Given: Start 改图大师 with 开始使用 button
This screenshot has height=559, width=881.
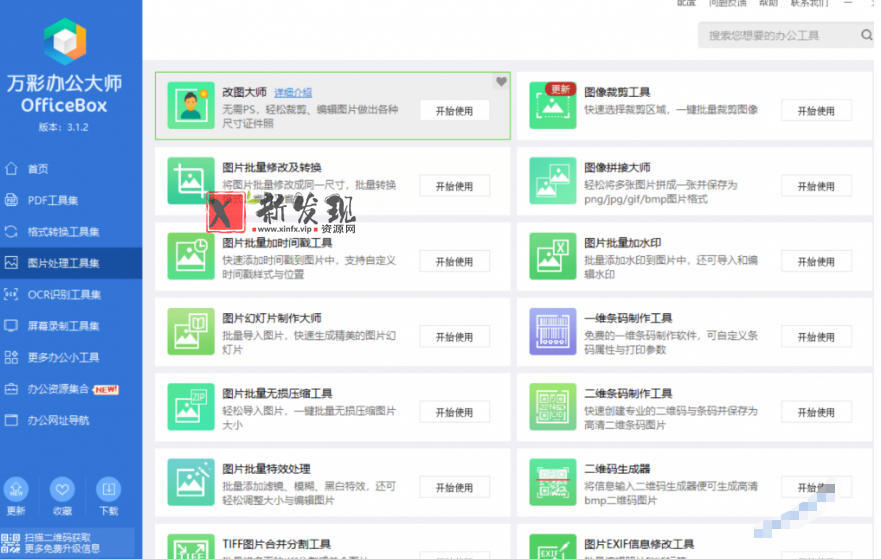Looking at the screenshot, I should point(454,111).
